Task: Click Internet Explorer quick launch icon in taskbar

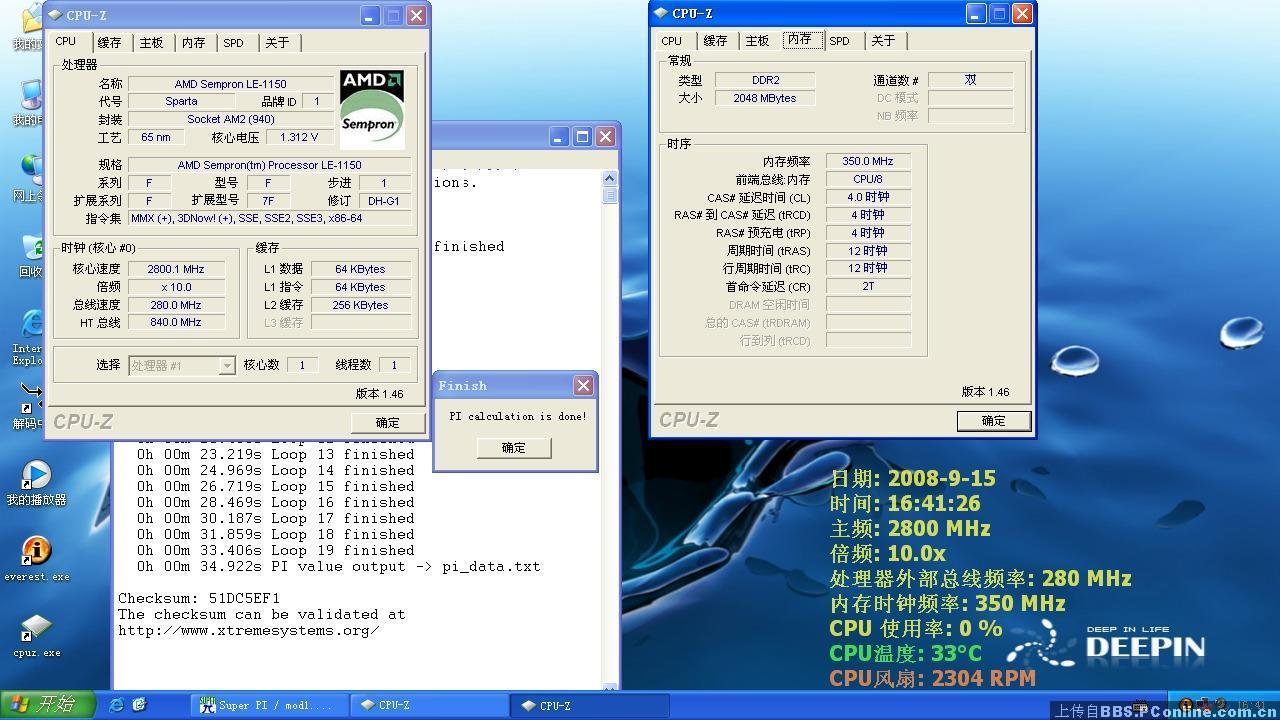Action: (x=116, y=705)
